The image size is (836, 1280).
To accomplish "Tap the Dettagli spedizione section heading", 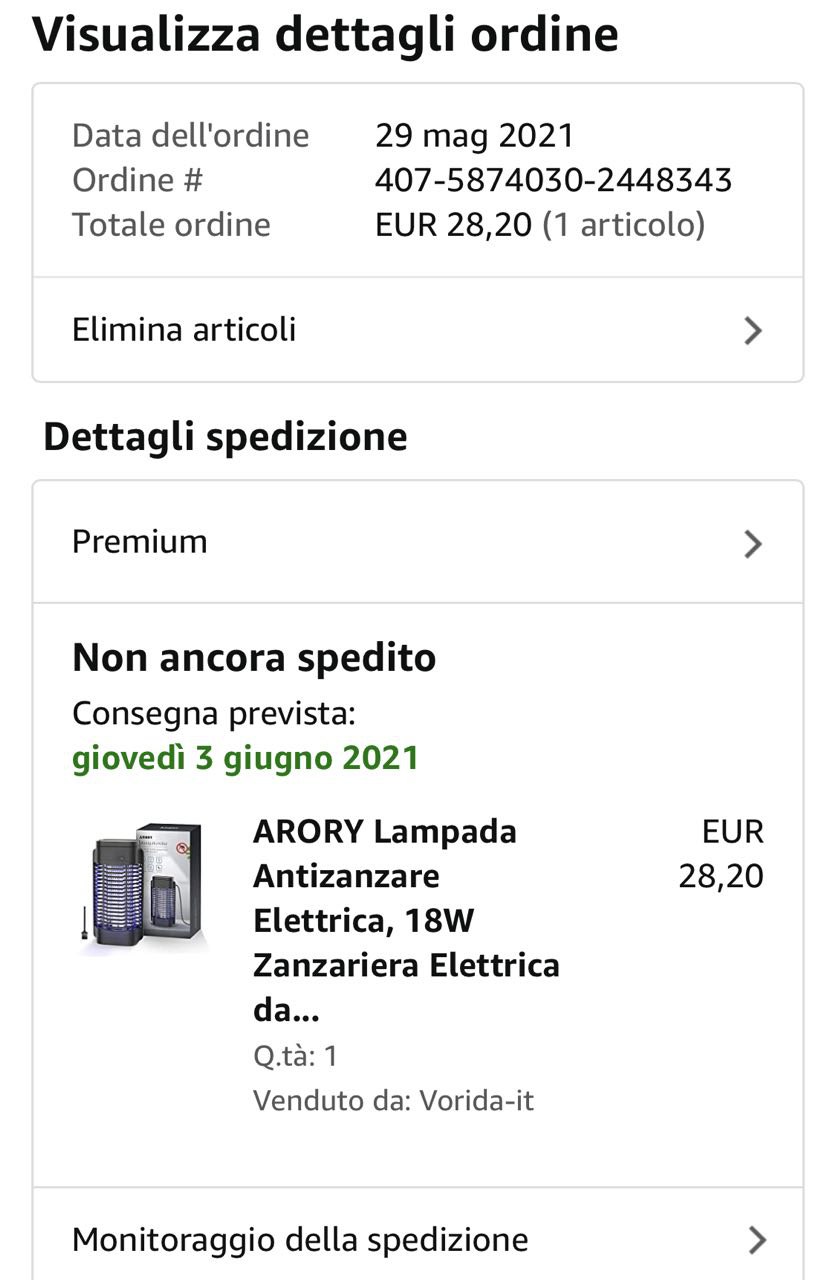I will coord(225,437).
